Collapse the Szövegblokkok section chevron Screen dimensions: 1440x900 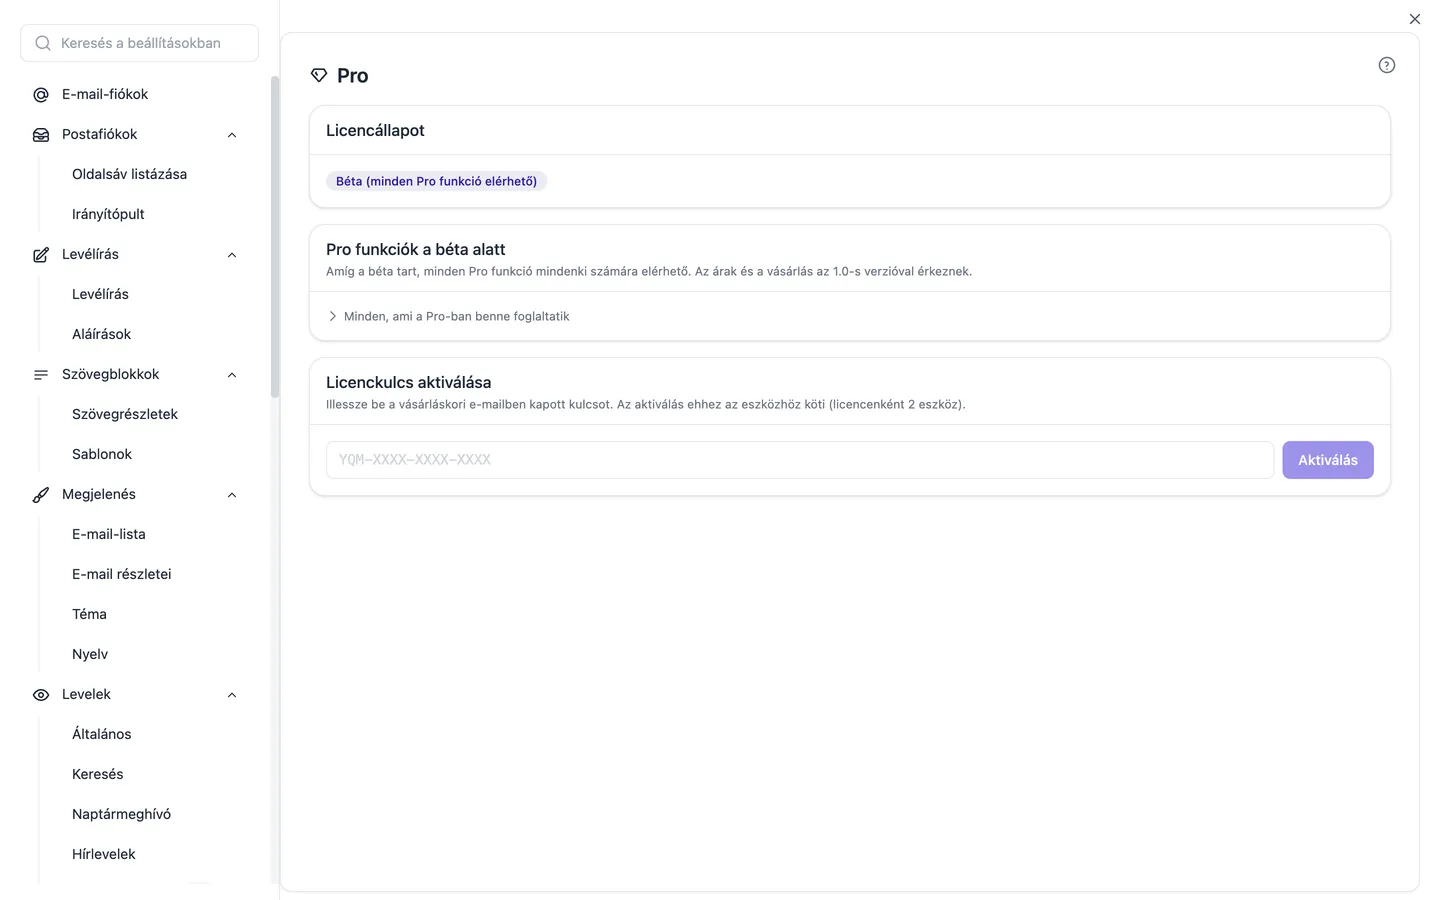[232, 375]
